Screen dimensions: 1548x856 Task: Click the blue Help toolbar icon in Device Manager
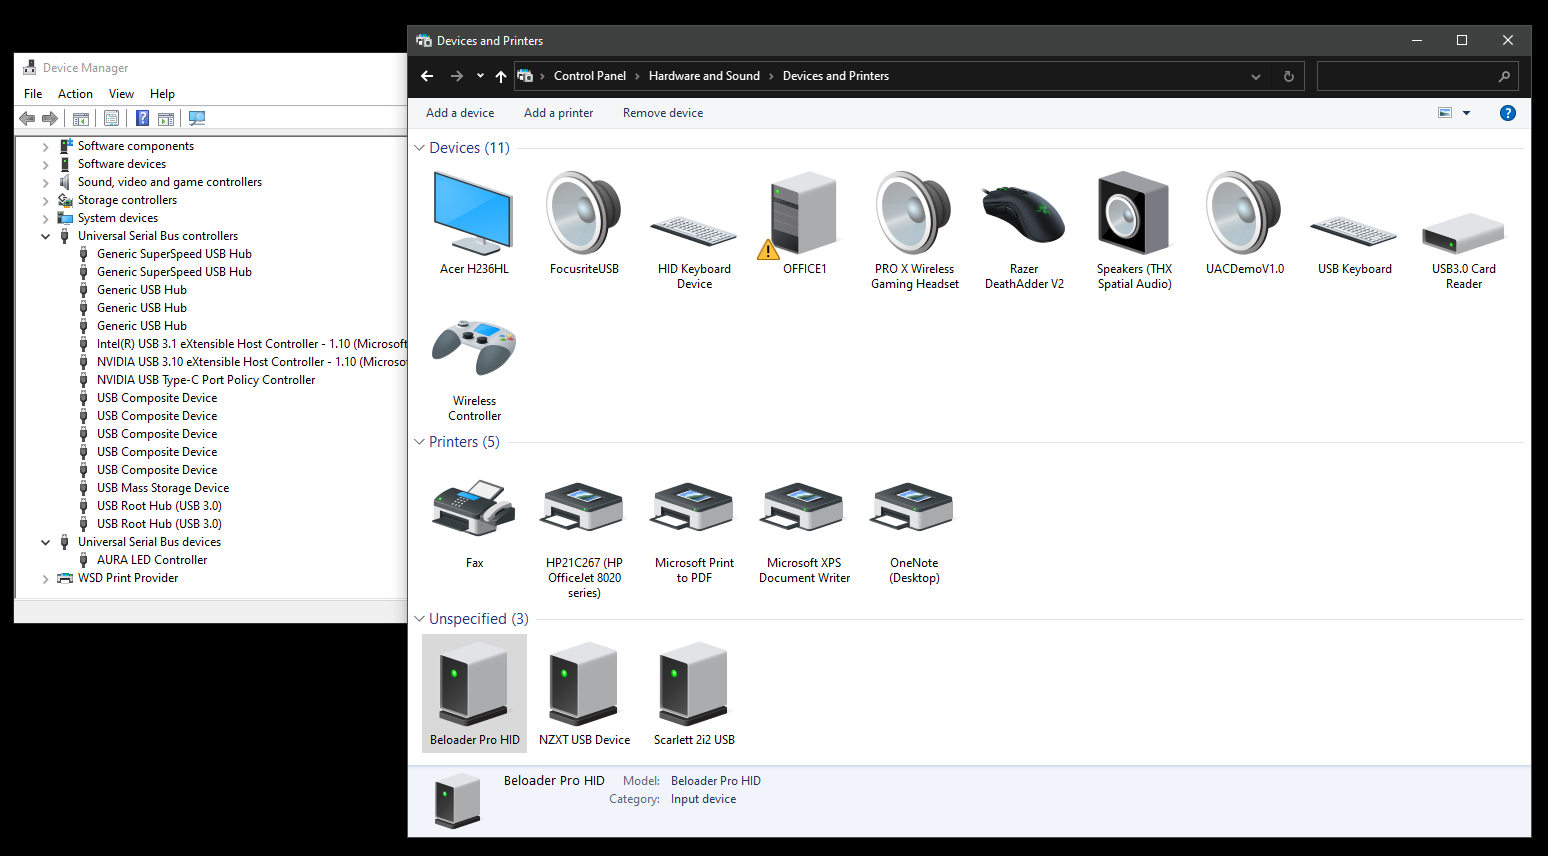coord(142,118)
